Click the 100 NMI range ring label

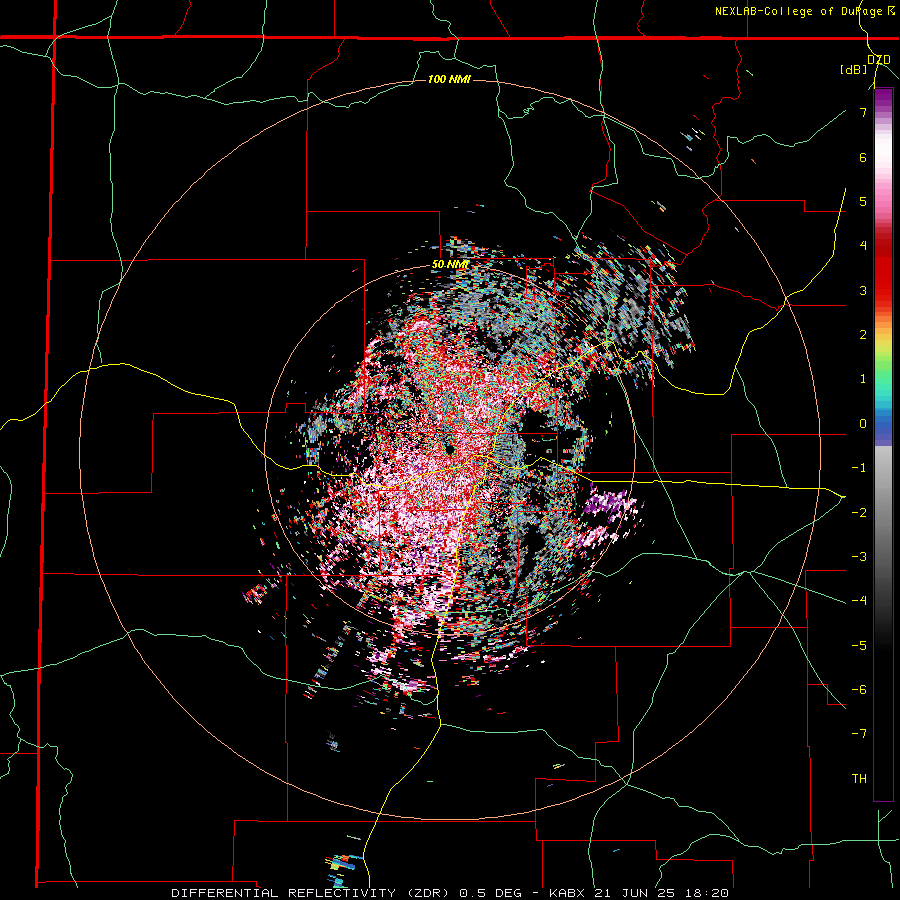tap(449, 79)
